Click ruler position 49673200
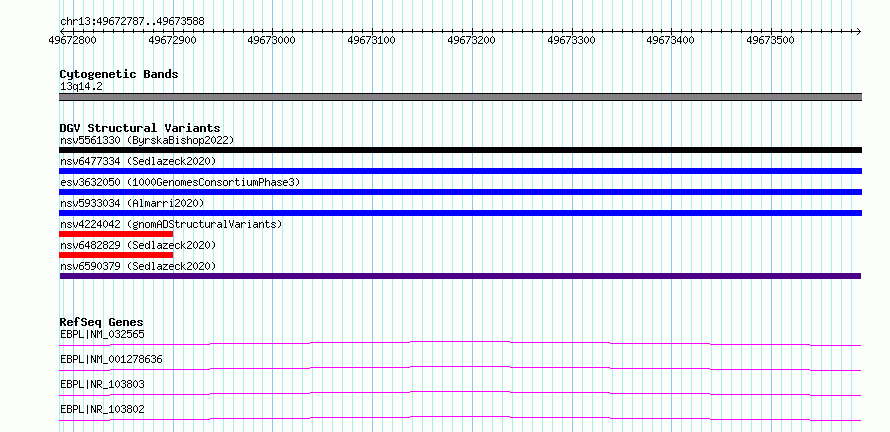This screenshot has height=432, width=890. 472,40
